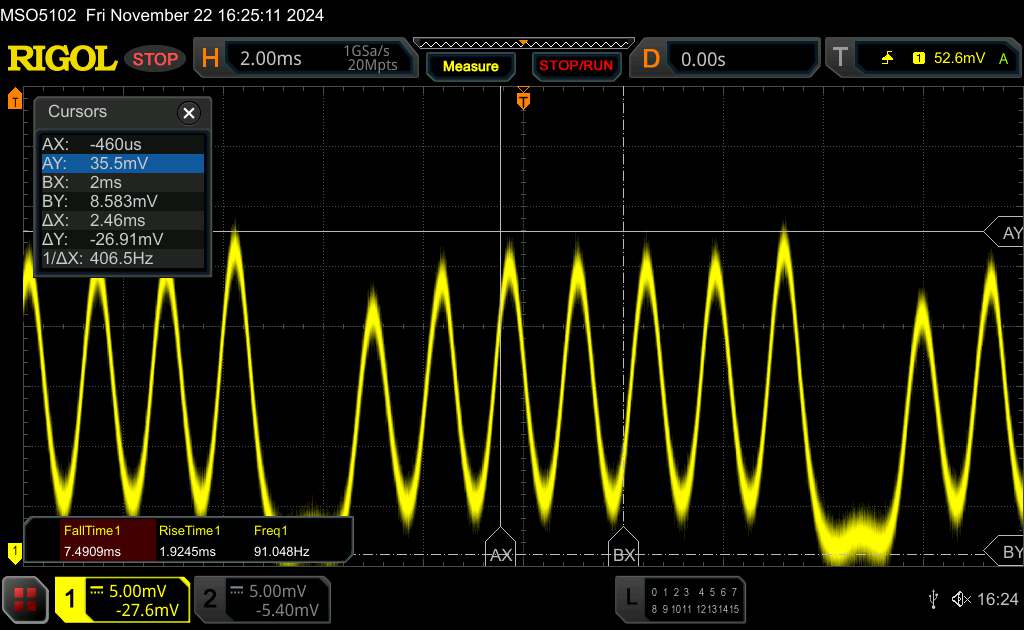Viewport: 1024px width, 630px height.
Task: Click the muted speaker icon
Action: point(961,599)
